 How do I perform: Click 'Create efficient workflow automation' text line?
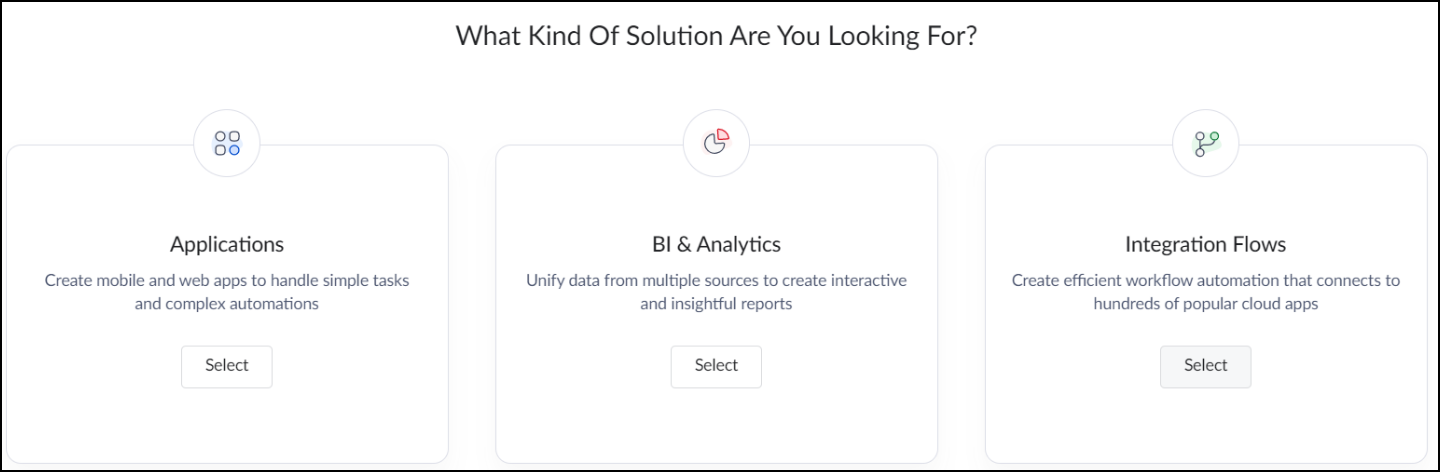(x=1205, y=280)
